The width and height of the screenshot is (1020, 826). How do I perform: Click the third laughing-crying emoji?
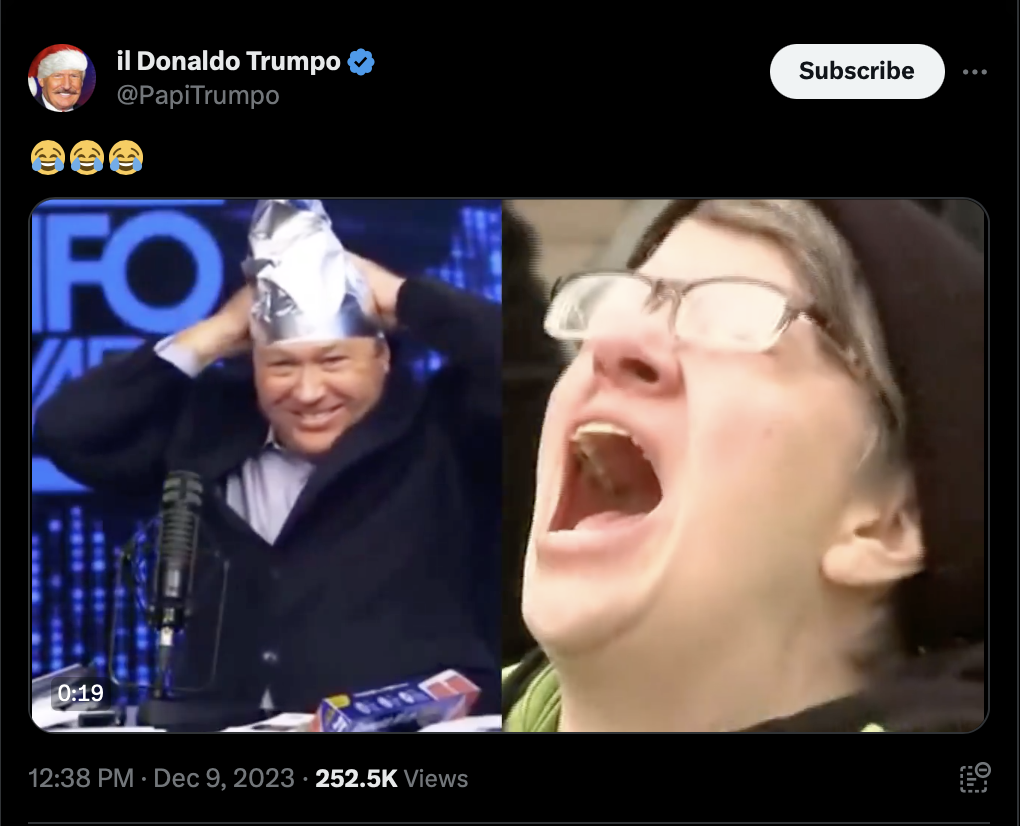[x=126, y=157]
